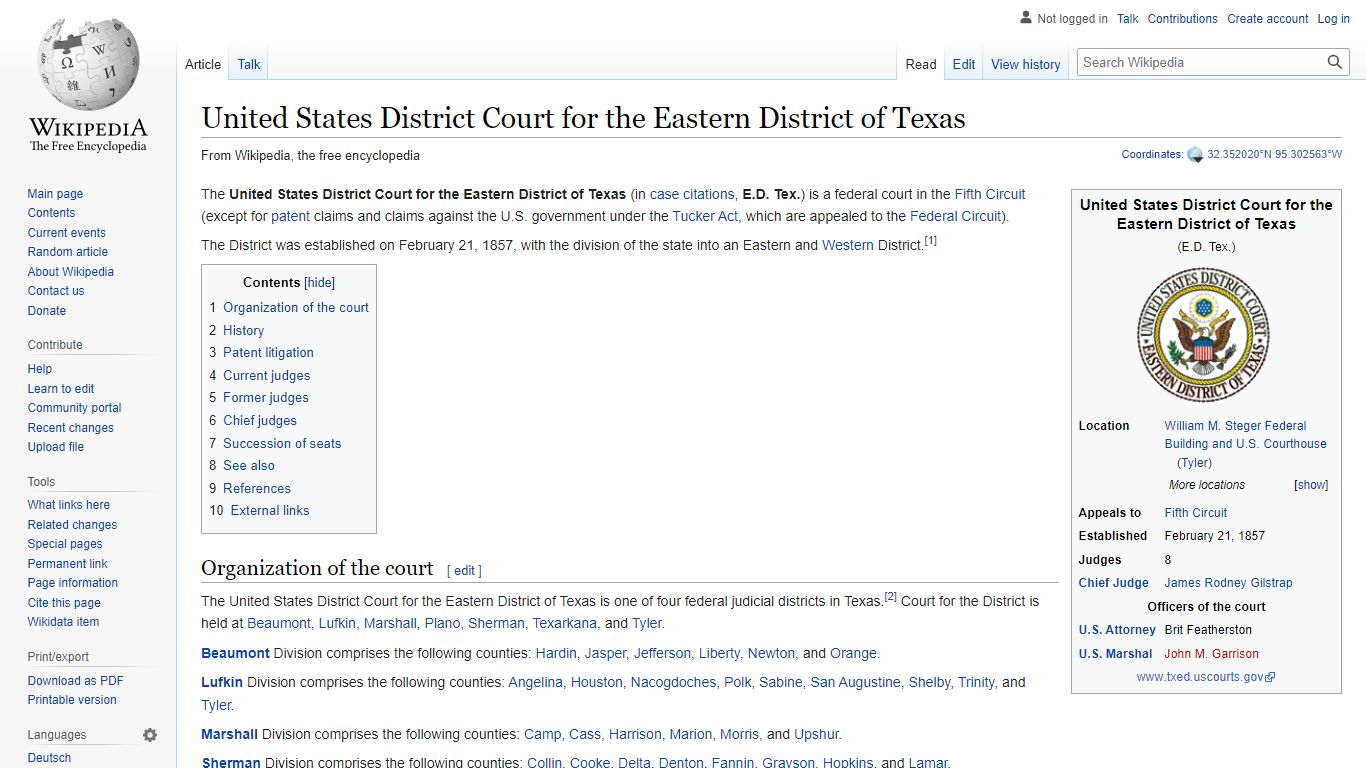Image resolution: width=1366 pixels, height=768 pixels.
Task: Click the coordinates globe icon
Action: click(x=1195, y=155)
